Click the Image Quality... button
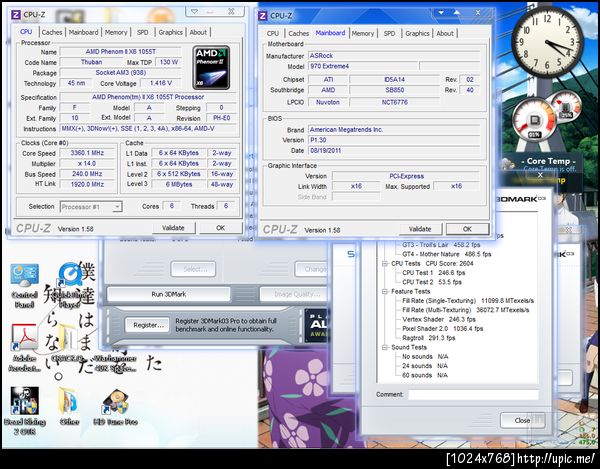The height and width of the screenshot is (469, 600). point(293,294)
